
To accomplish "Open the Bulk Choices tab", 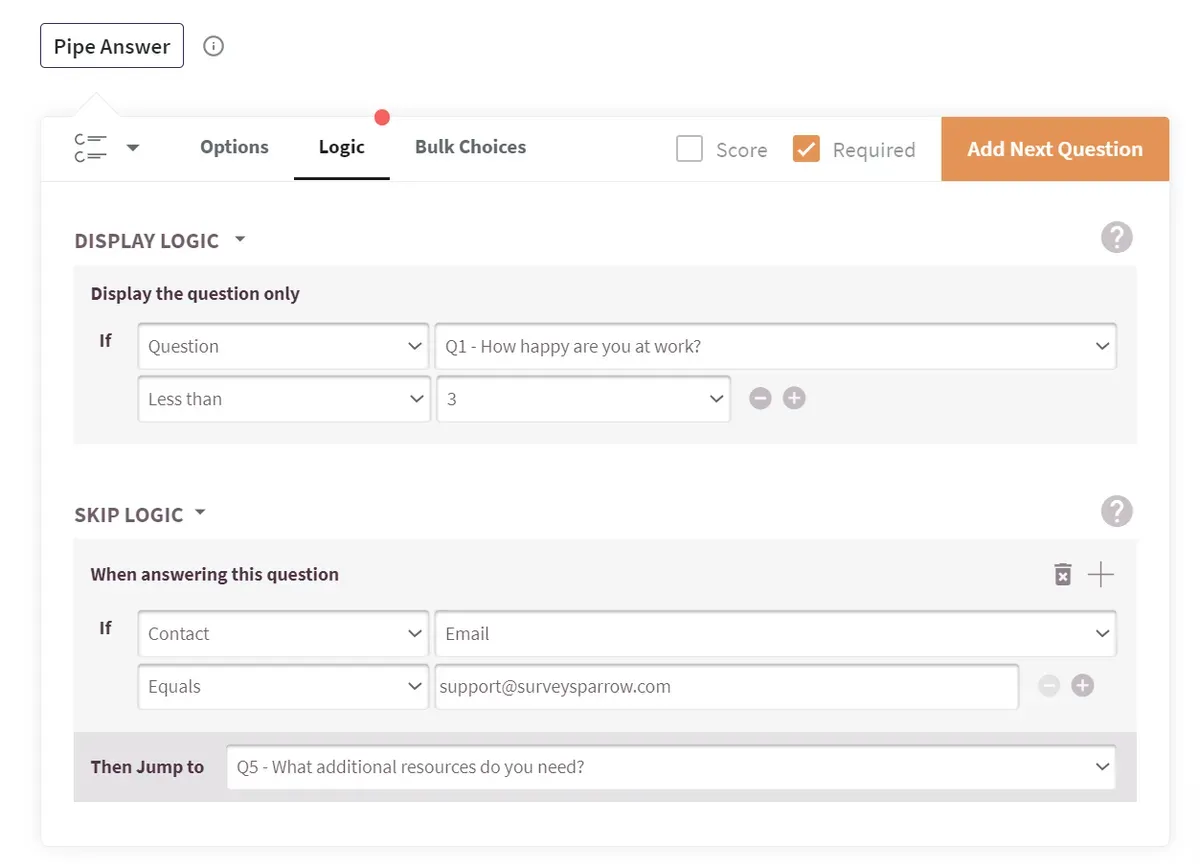I will 470,147.
